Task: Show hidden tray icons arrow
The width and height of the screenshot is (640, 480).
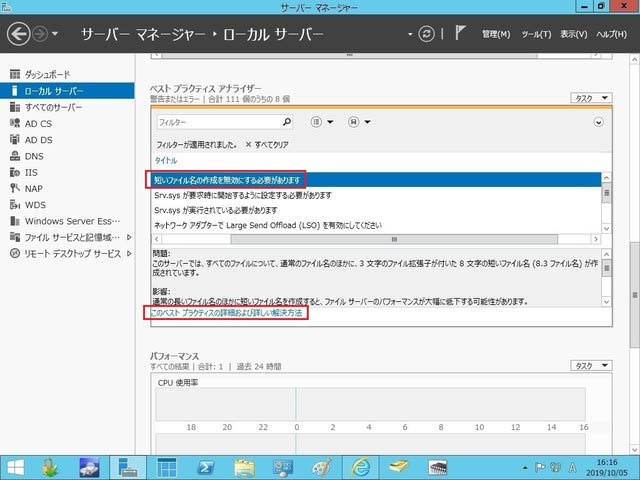Action: [525, 468]
